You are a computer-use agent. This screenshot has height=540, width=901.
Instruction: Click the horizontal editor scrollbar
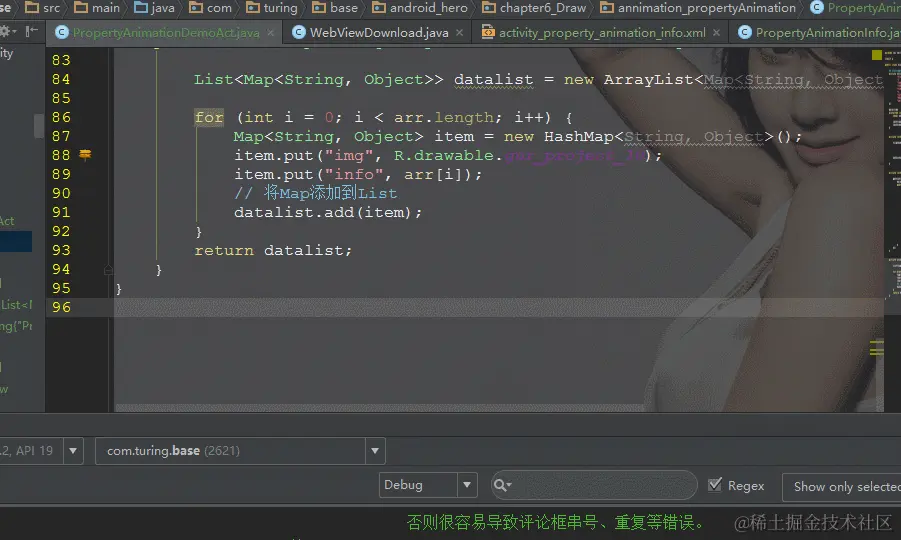(379, 408)
